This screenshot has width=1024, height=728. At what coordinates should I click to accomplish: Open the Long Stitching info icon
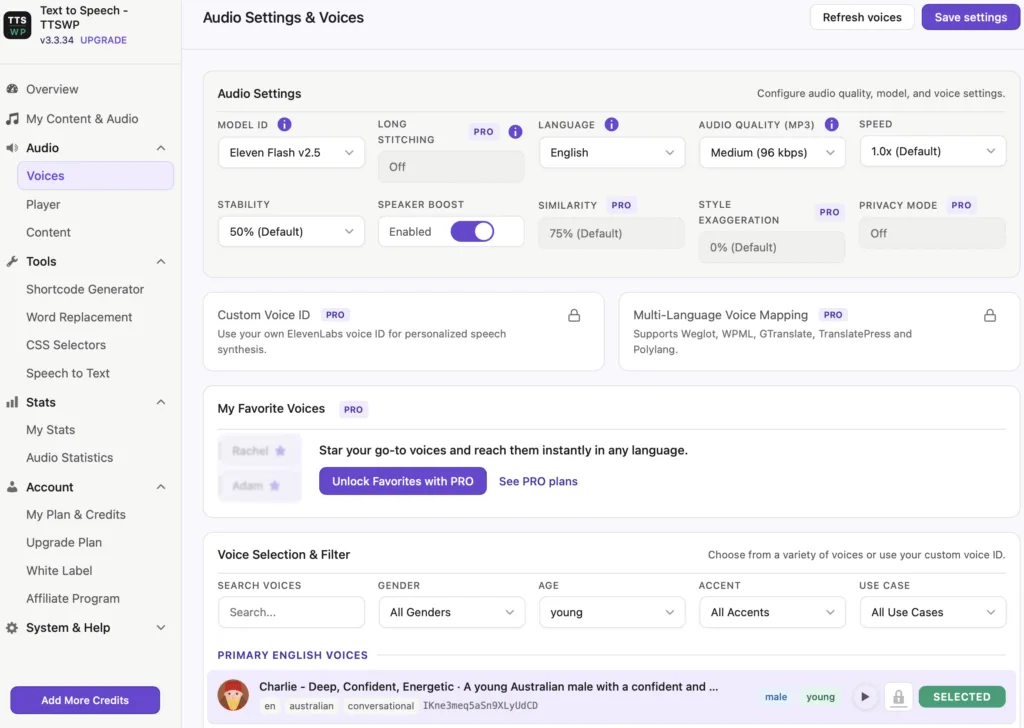click(515, 132)
